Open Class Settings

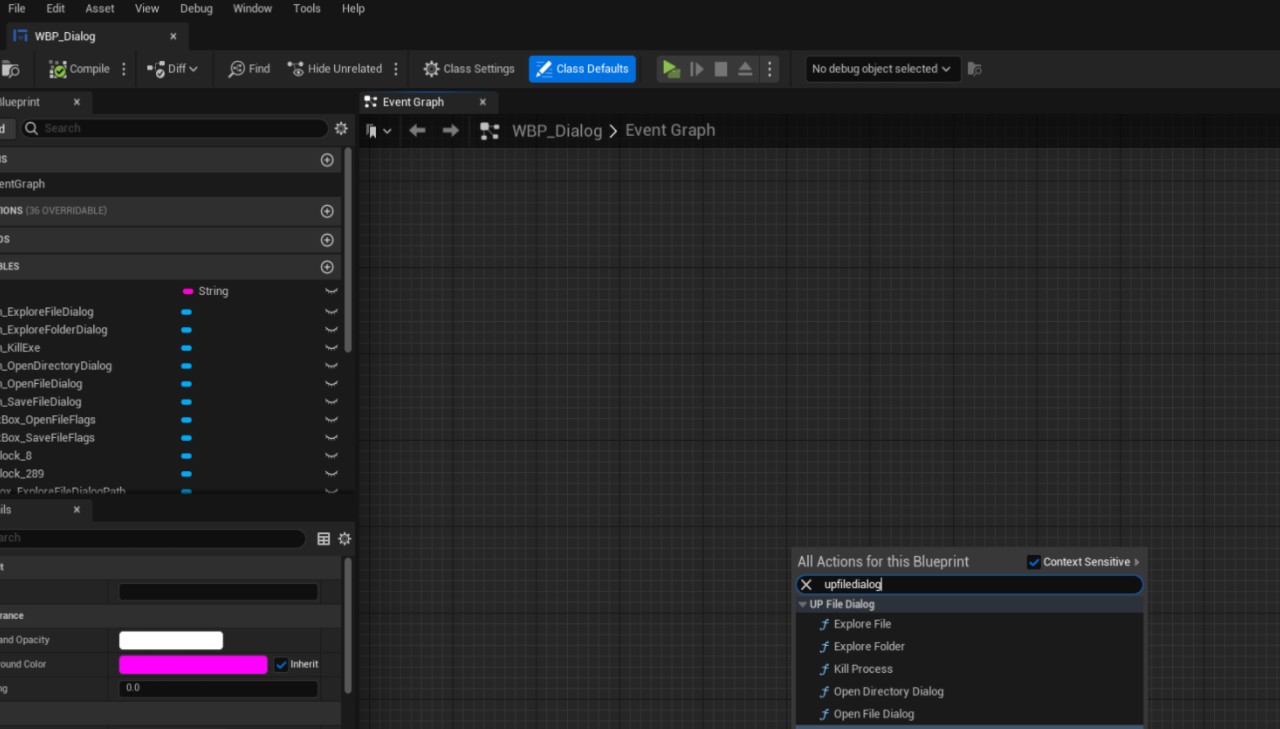click(x=469, y=69)
